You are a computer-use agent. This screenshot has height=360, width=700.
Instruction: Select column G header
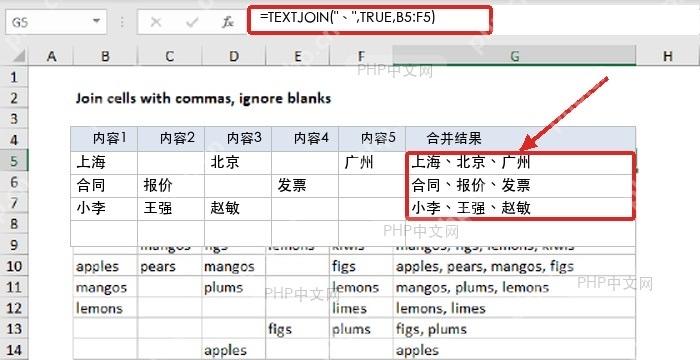tap(514, 56)
